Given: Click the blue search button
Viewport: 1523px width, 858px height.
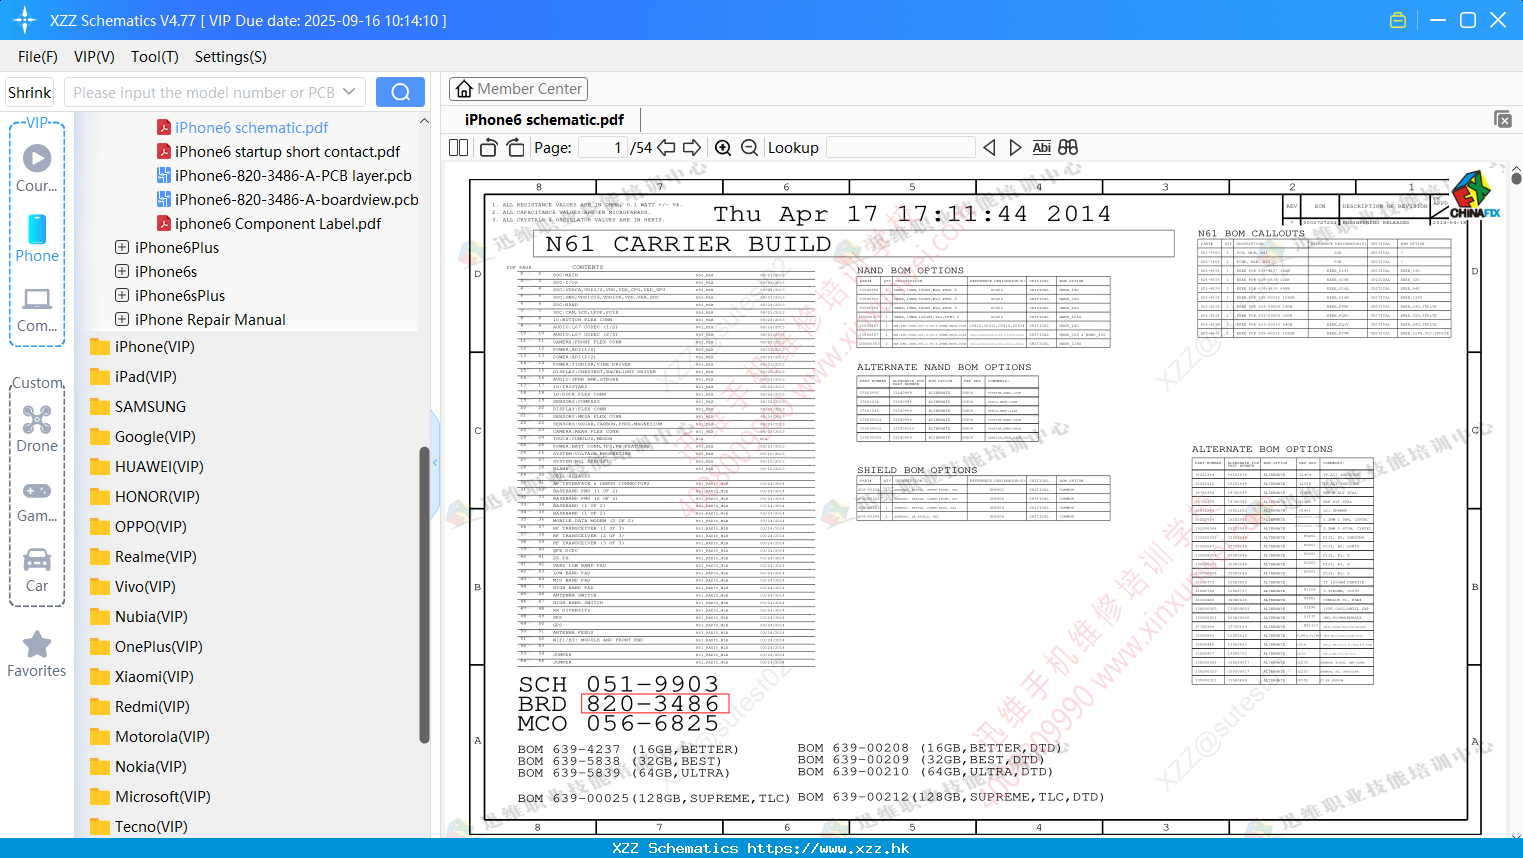Looking at the screenshot, I should 400,92.
